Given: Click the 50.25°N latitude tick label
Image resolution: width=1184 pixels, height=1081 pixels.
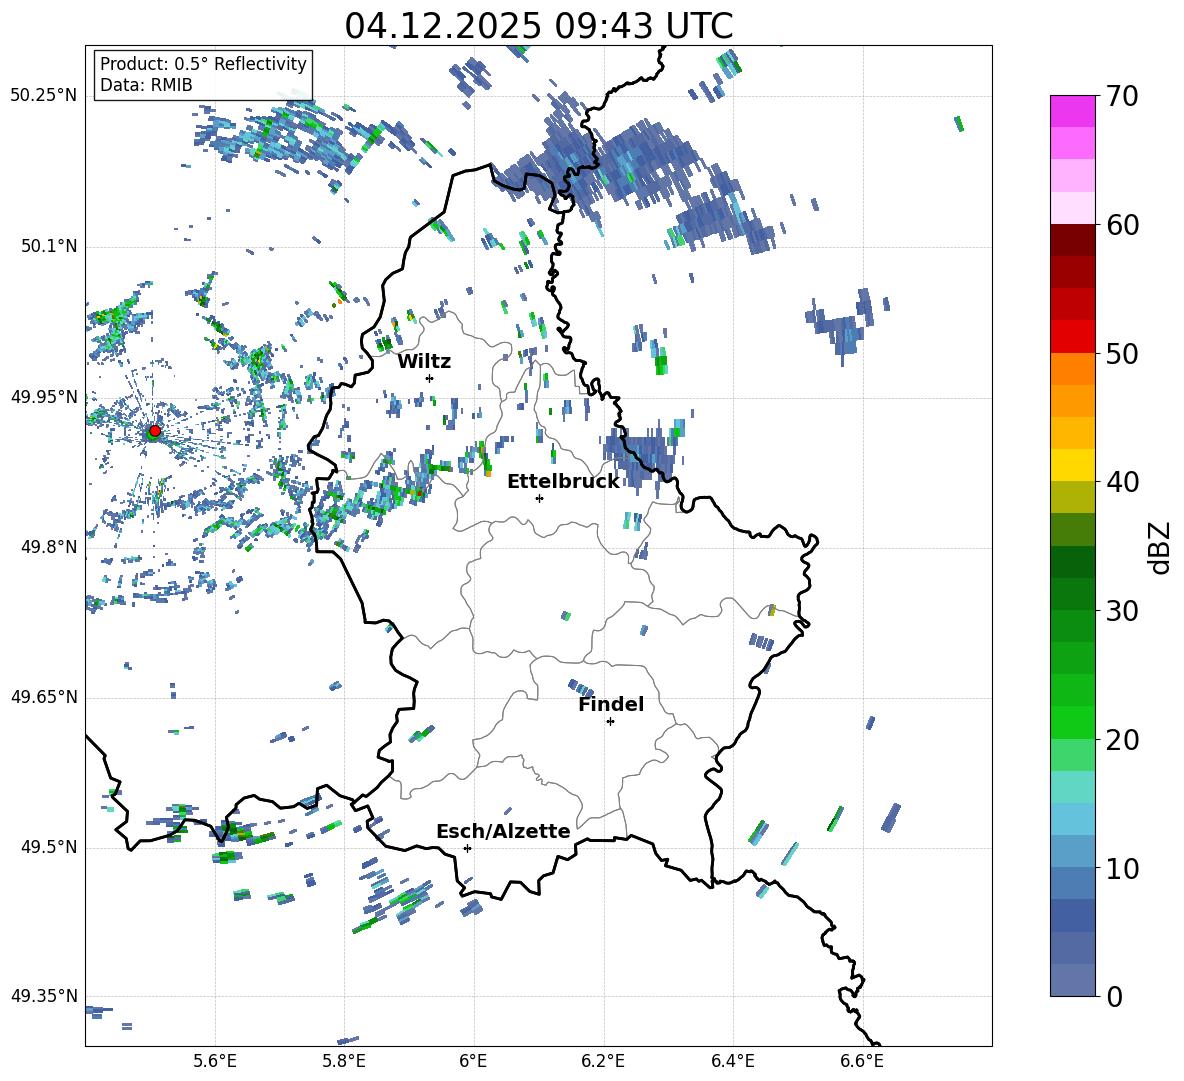Looking at the screenshot, I should [x=43, y=95].
